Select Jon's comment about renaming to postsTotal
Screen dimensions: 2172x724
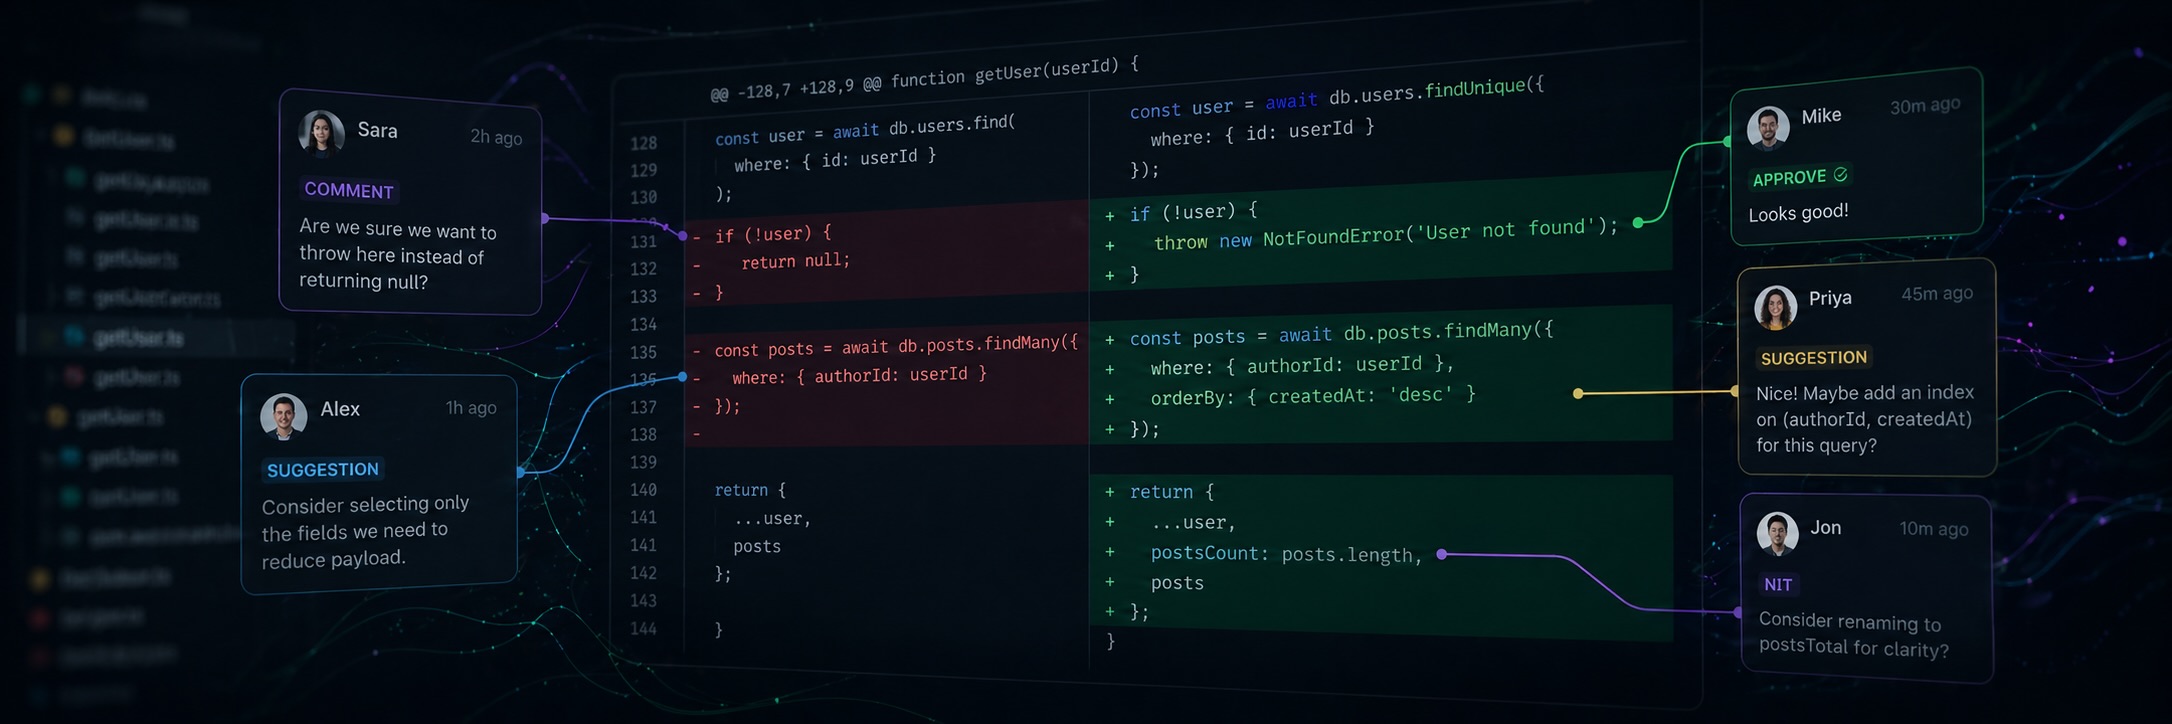click(1853, 635)
